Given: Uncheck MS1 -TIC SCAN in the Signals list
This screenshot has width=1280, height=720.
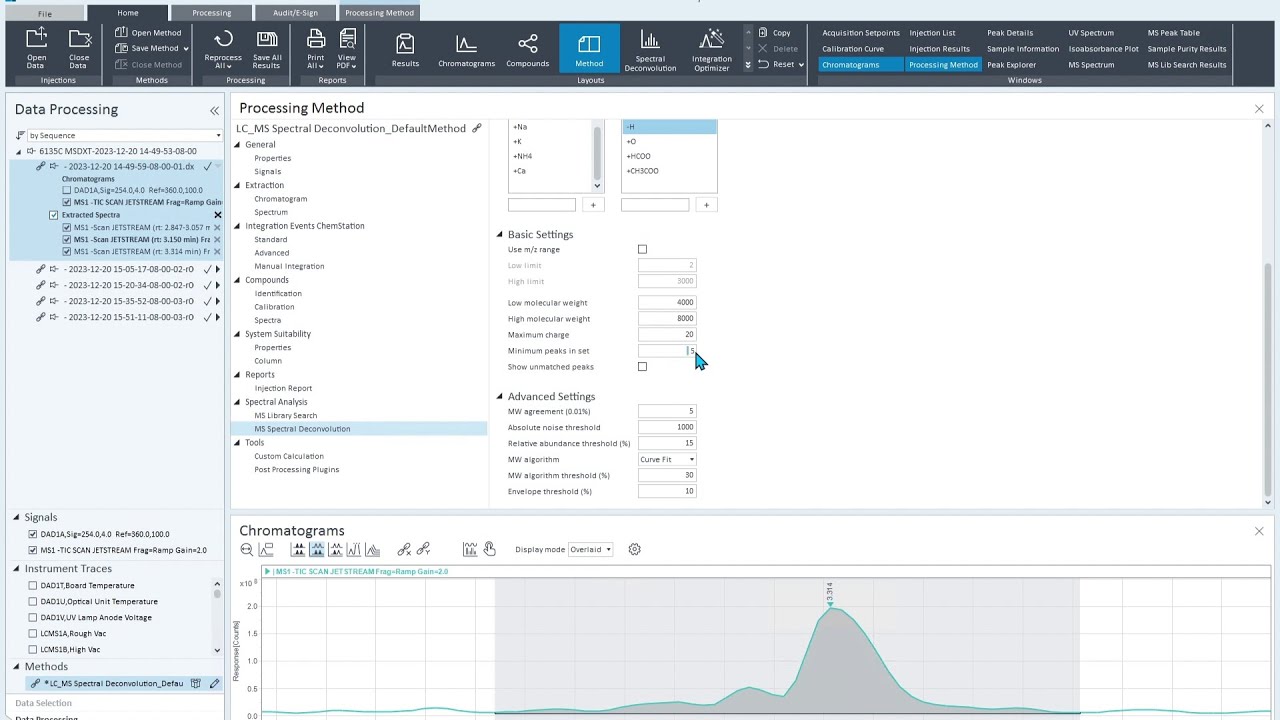Looking at the screenshot, I should pyautogui.click(x=33, y=550).
